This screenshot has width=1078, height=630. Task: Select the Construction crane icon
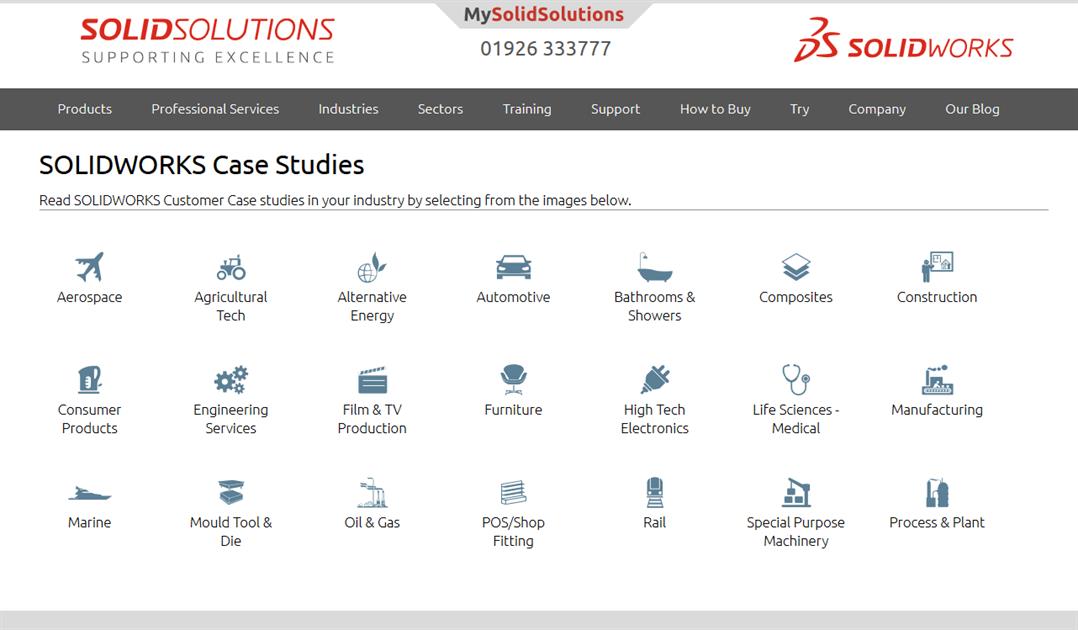(937, 264)
